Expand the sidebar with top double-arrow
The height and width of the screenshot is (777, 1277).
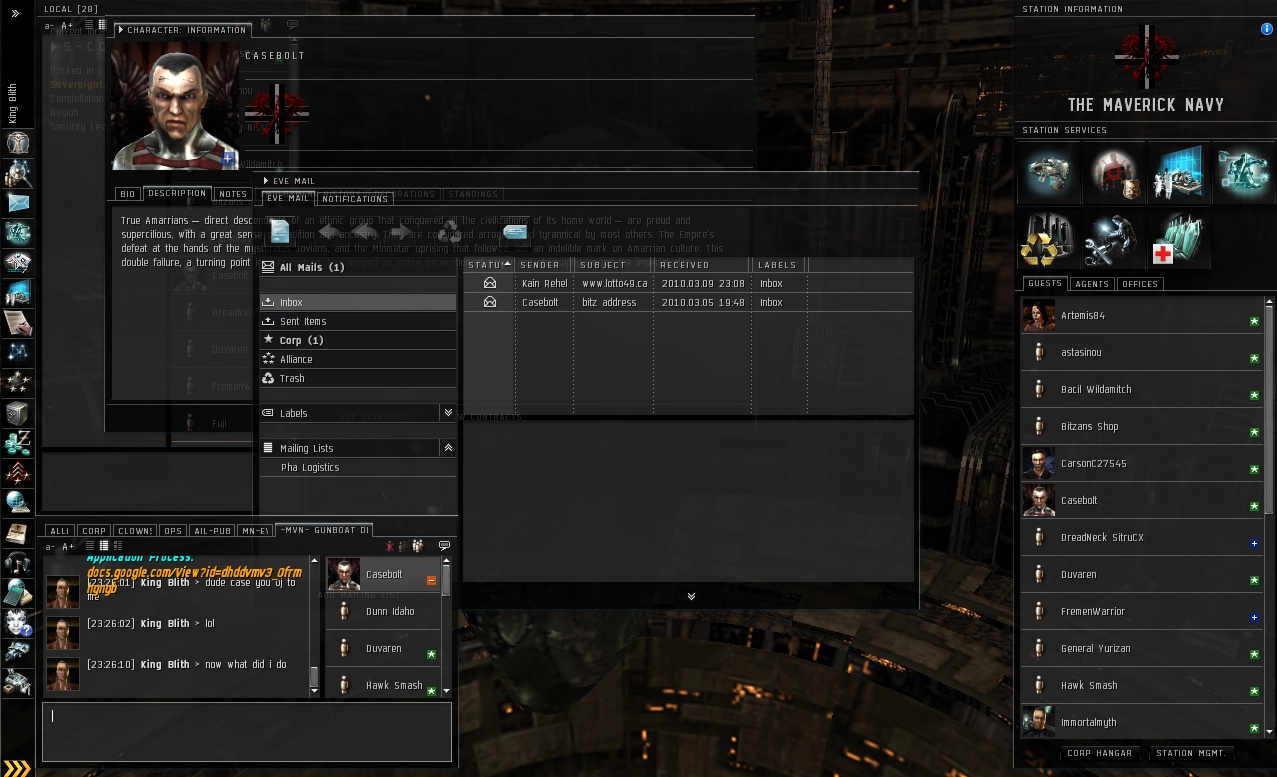15,14
